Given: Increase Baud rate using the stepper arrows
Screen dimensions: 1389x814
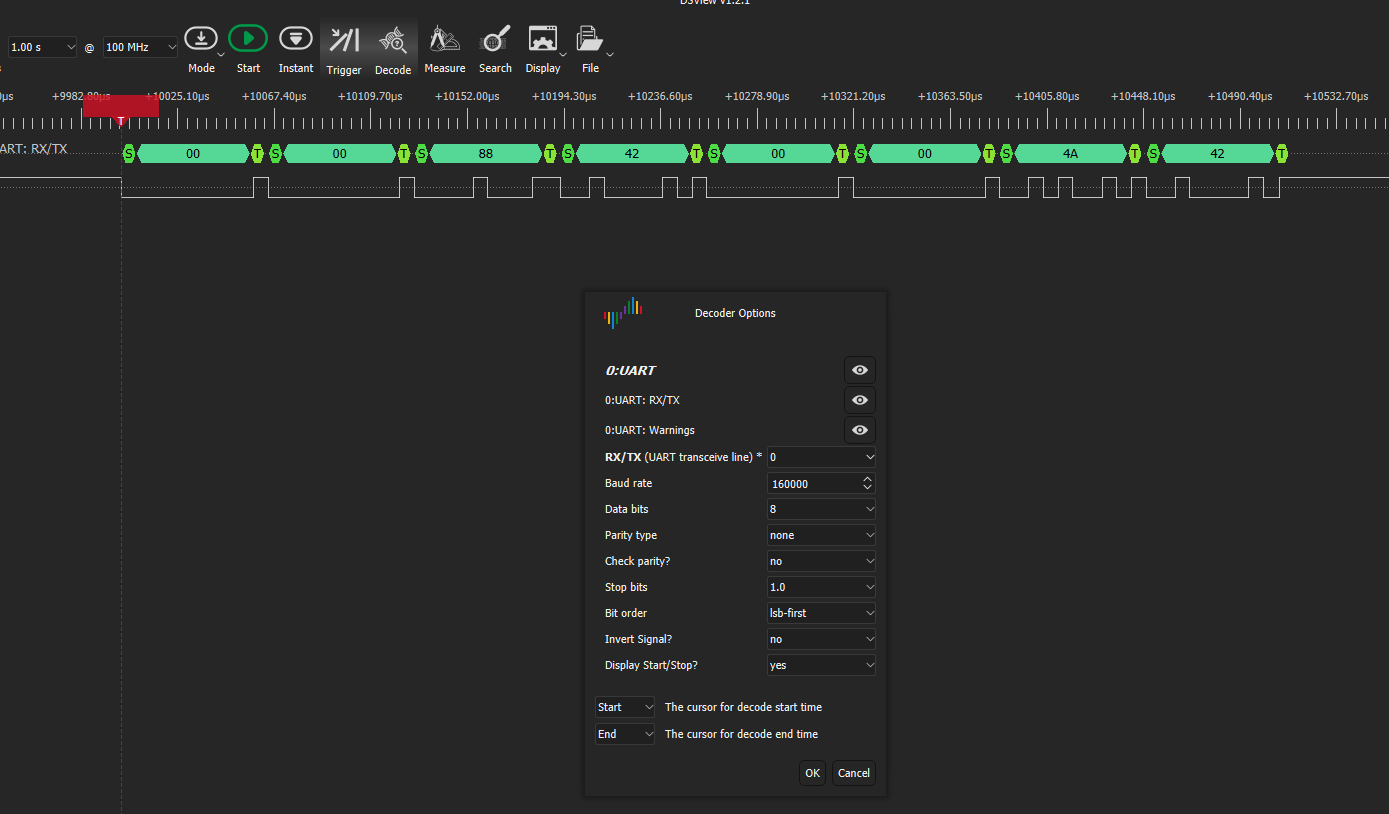Looking at the screenshot, I should (x=867, y=479).
